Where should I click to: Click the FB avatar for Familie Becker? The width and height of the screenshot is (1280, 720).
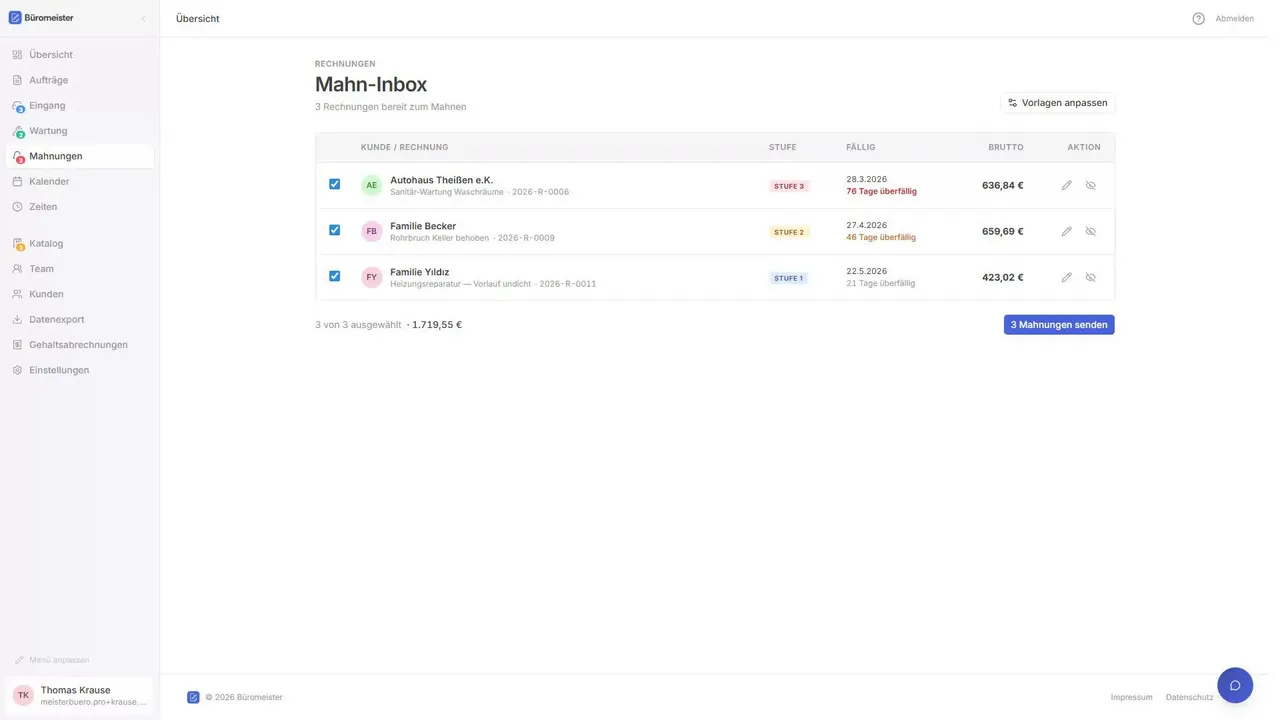tap(372, 231)
